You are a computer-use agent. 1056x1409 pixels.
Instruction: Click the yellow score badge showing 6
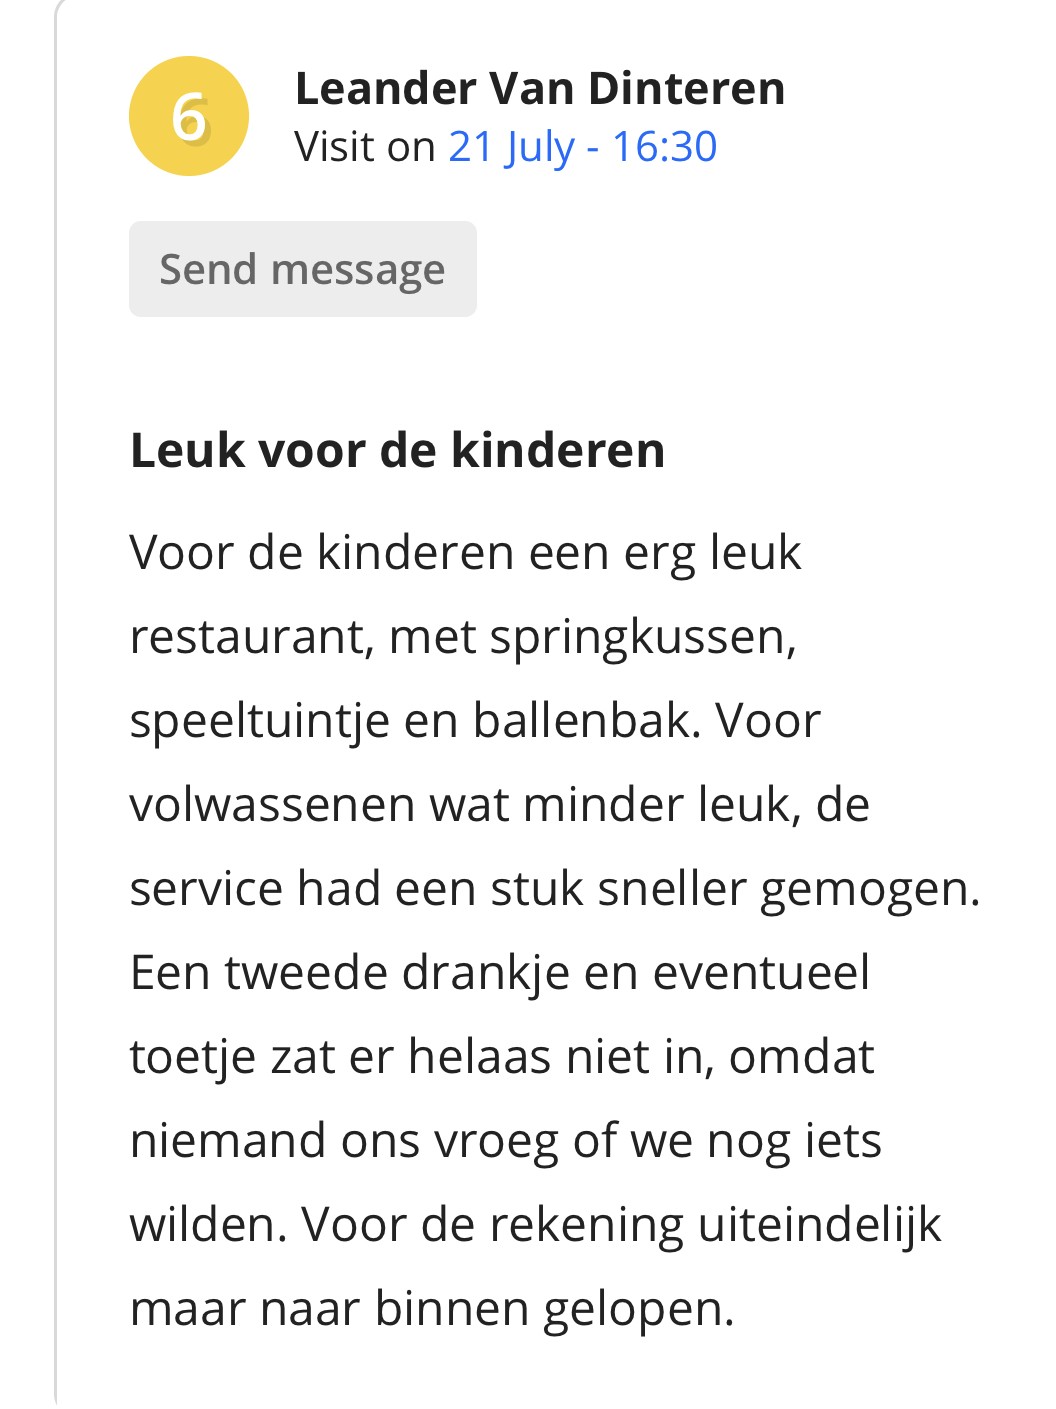click(x=189, y=116)
